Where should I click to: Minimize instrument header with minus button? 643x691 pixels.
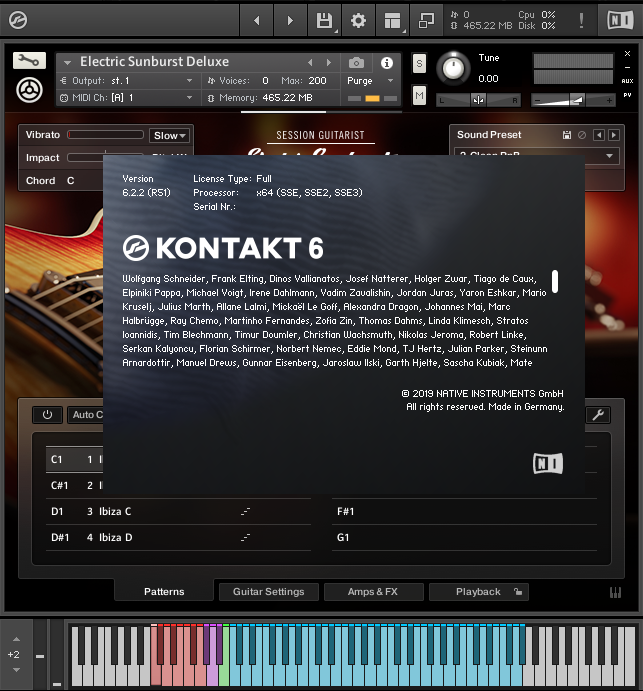(x=627, y=67)
